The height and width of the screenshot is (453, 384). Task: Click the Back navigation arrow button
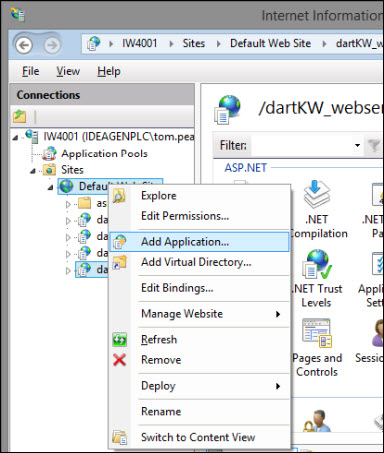[x=24, y=45]
